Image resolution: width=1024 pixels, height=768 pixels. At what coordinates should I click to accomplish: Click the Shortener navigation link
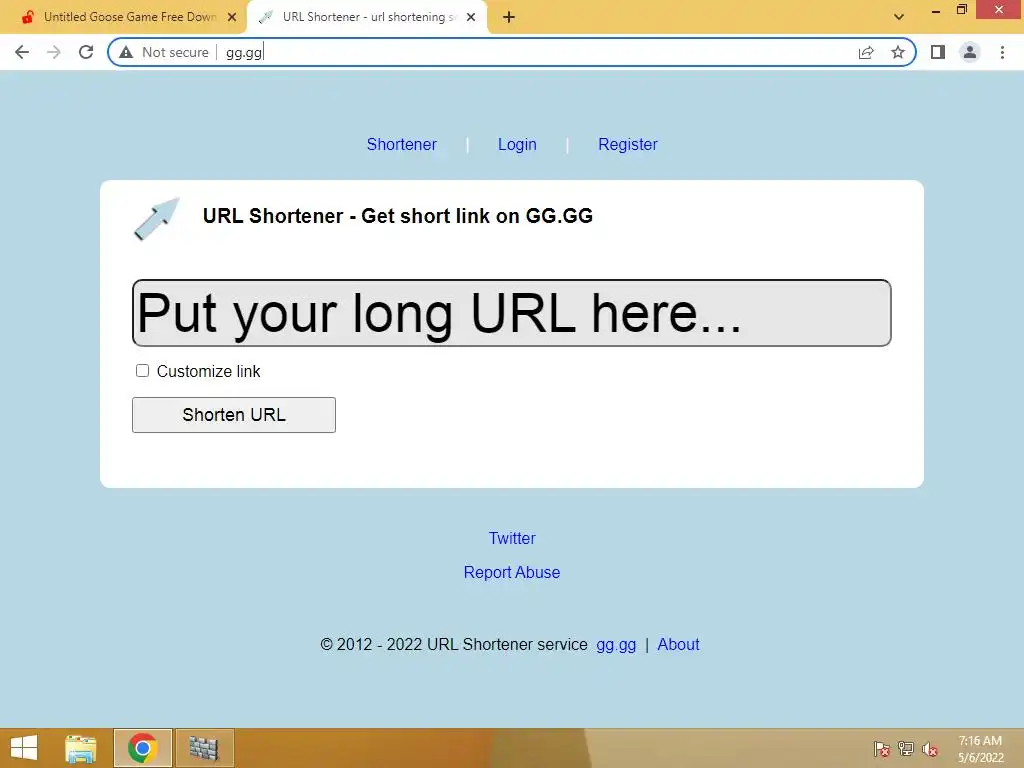tap(402, 144)
